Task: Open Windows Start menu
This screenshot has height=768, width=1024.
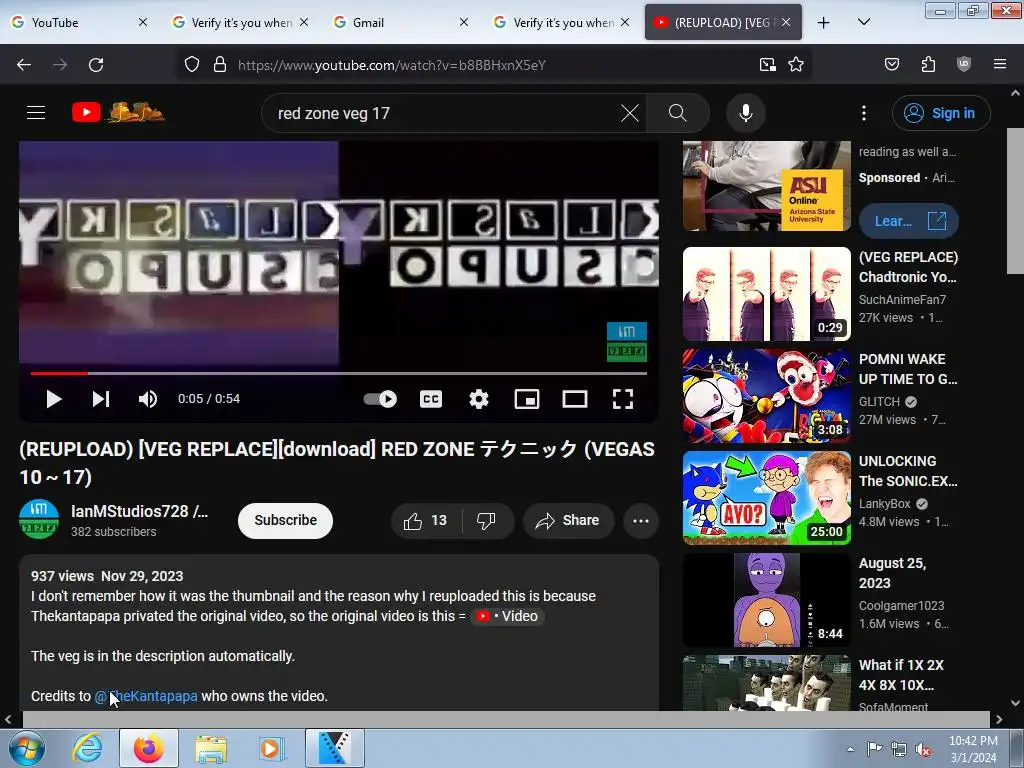Action: 25,748
